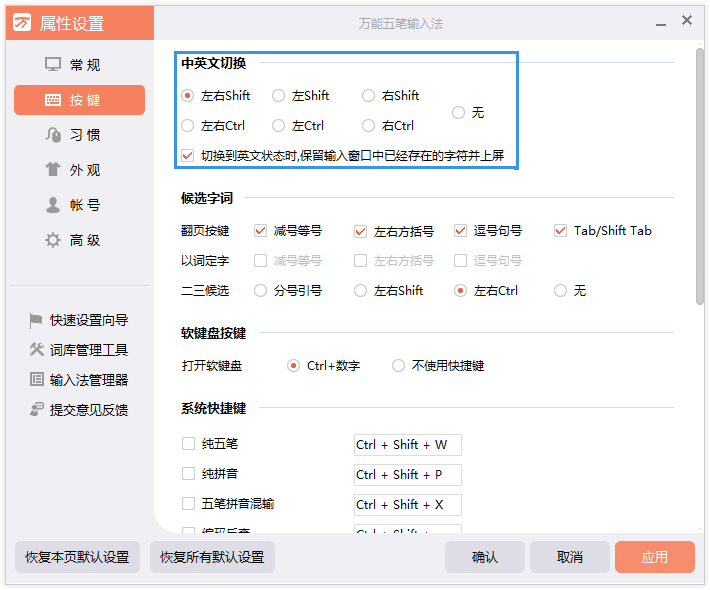Image resolution: width=710 pixels, height=590 pixels.
Task: Click the flag icon for 快速设置向导
Action: click(x=36, y=320)
